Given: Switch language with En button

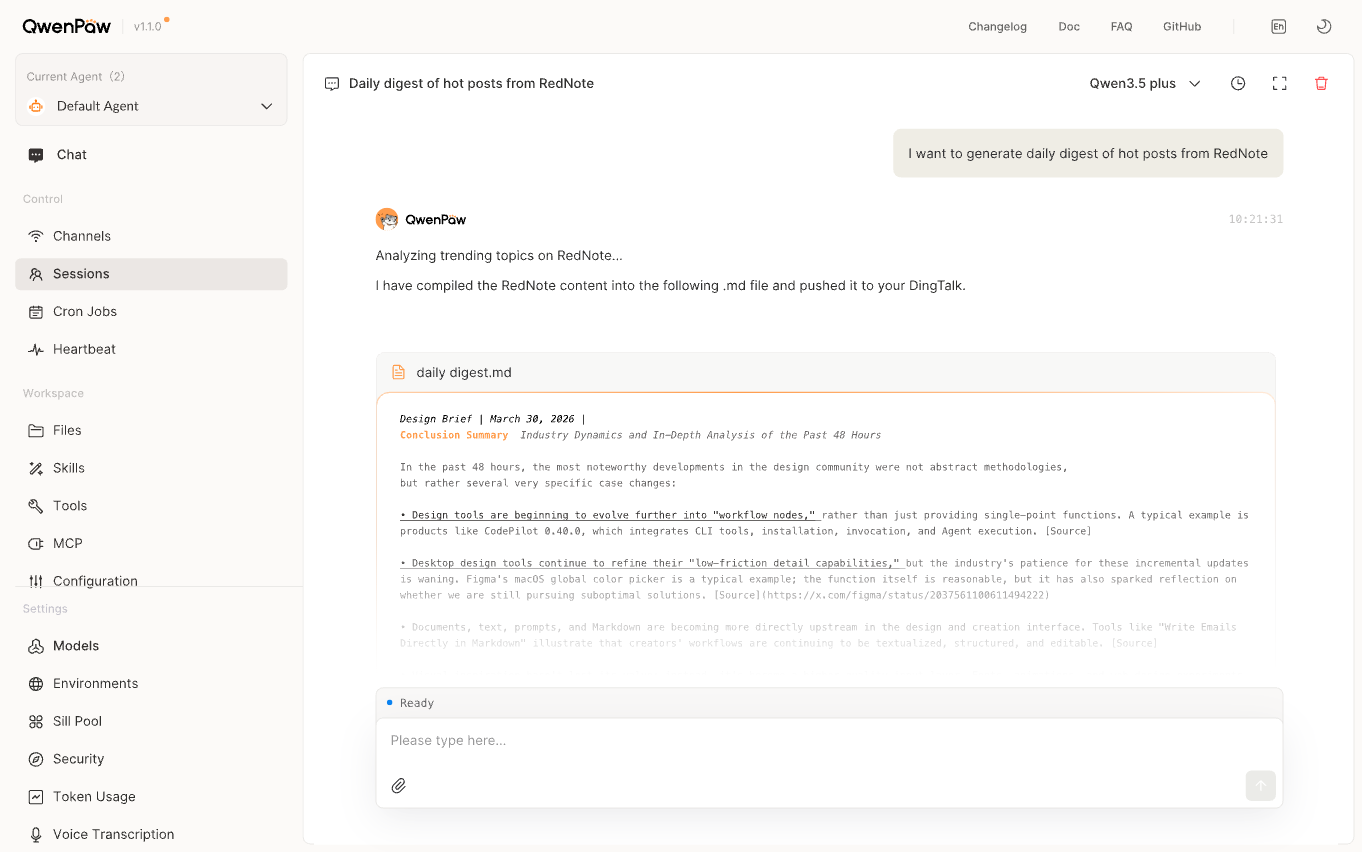Looking at the screenshot, I should point(1278,27).
